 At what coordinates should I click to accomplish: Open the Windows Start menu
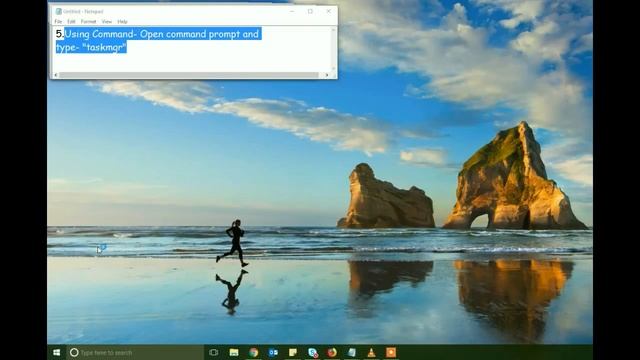tap(57, 352)
